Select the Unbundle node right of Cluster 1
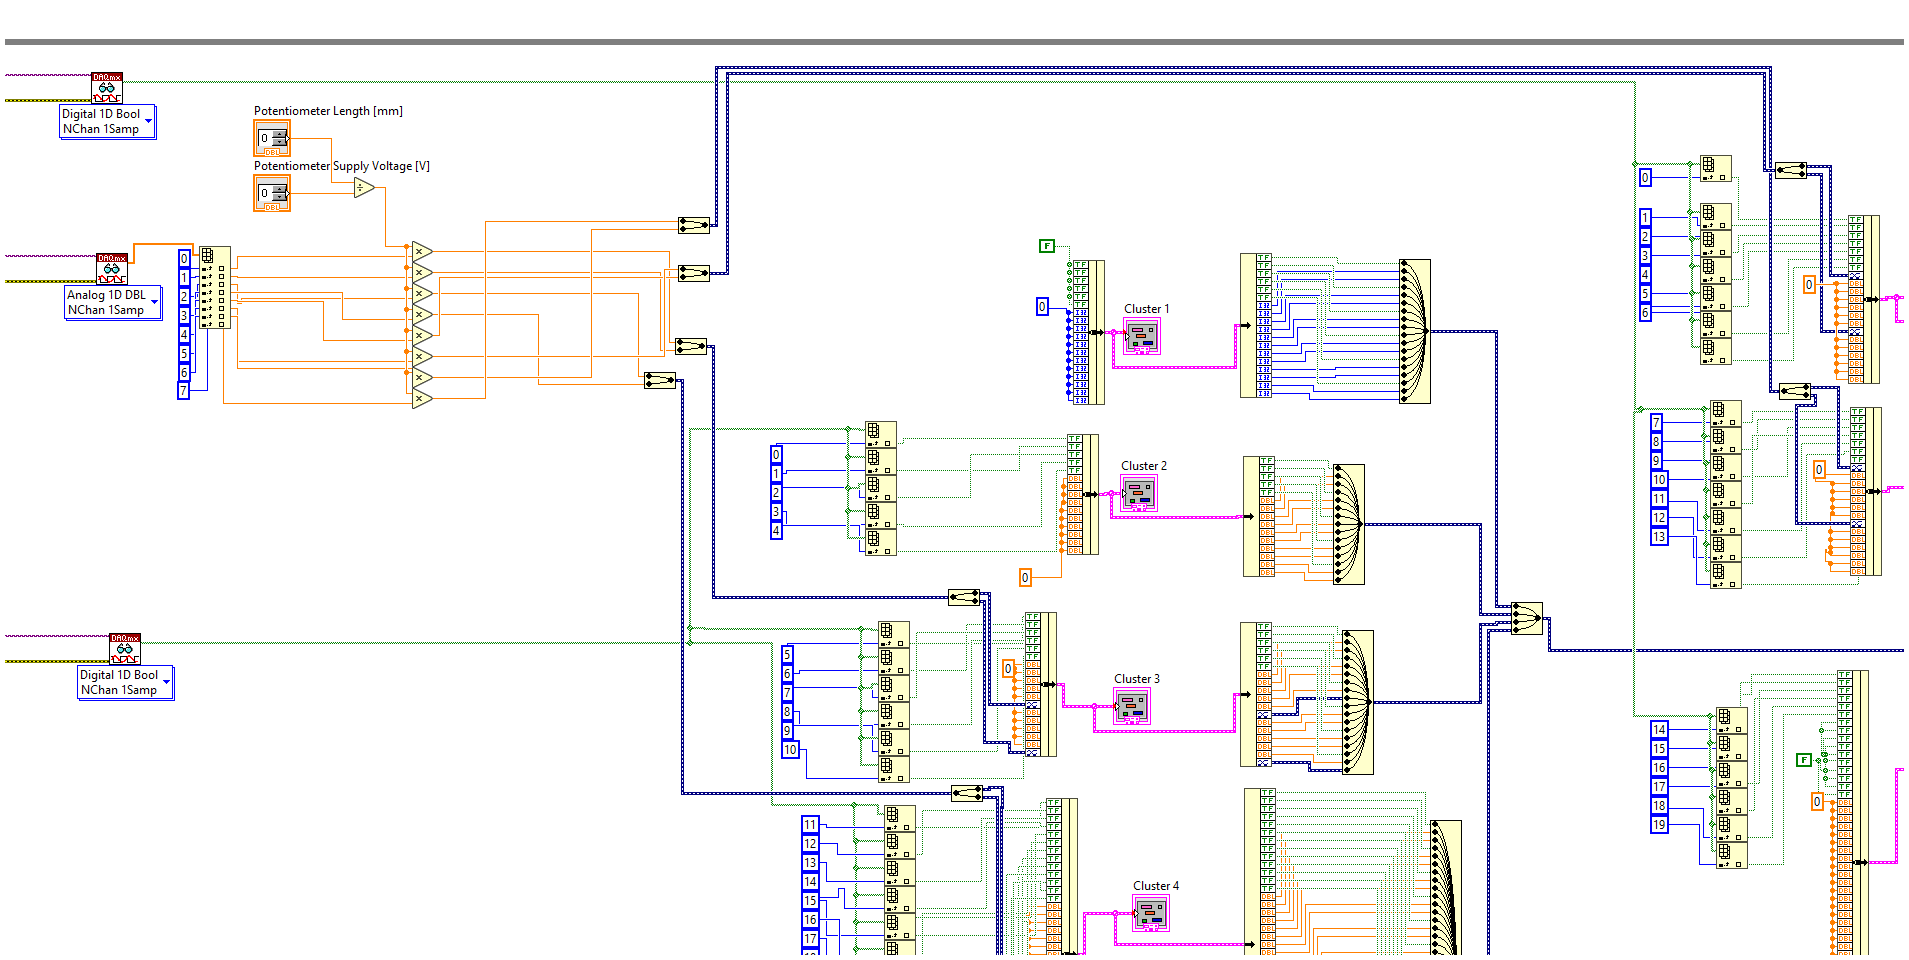 tap(1256, 325)
